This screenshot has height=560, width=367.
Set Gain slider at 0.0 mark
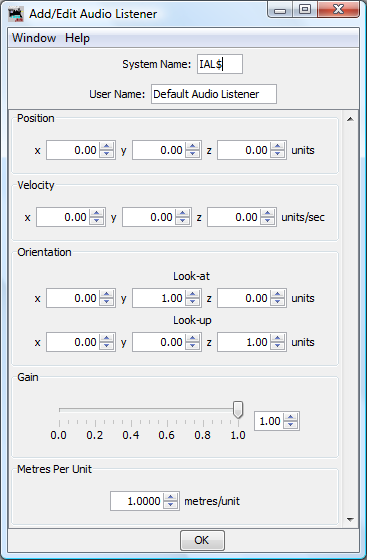(59, 410)
